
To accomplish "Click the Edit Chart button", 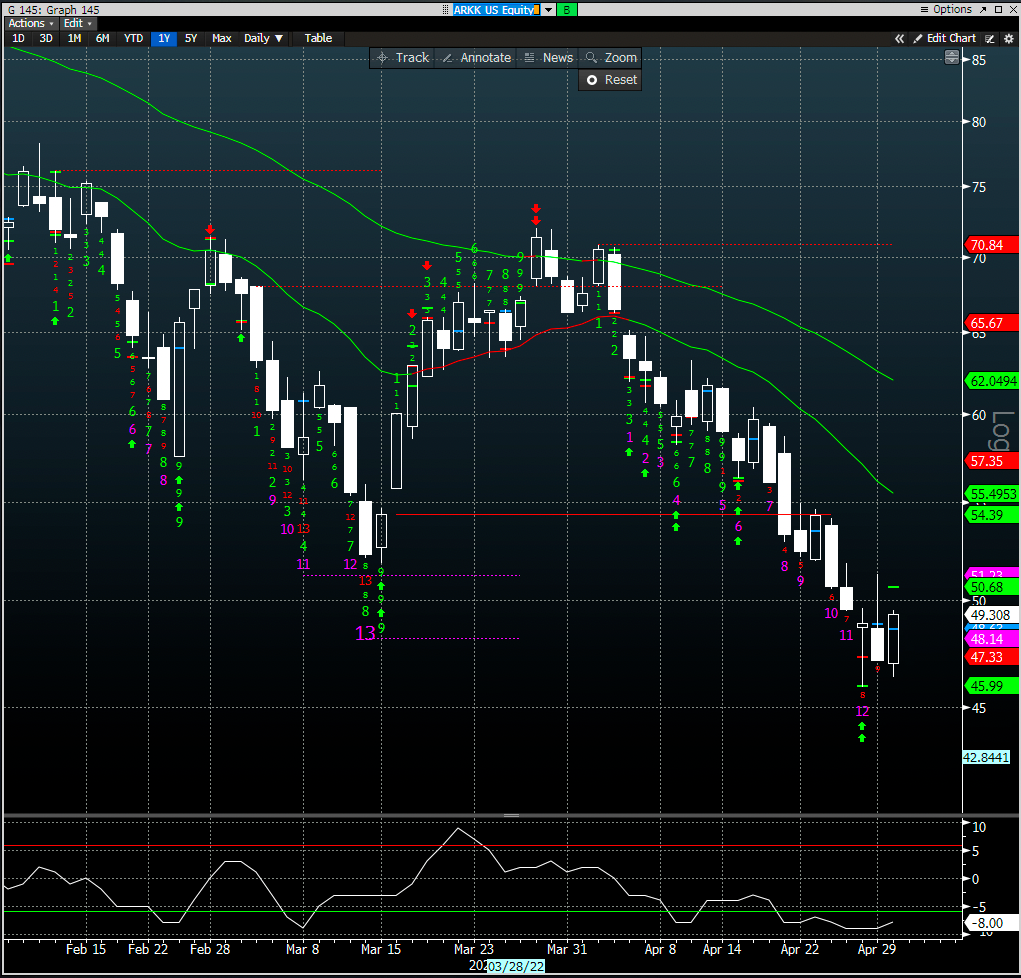I will coord(945,38).
